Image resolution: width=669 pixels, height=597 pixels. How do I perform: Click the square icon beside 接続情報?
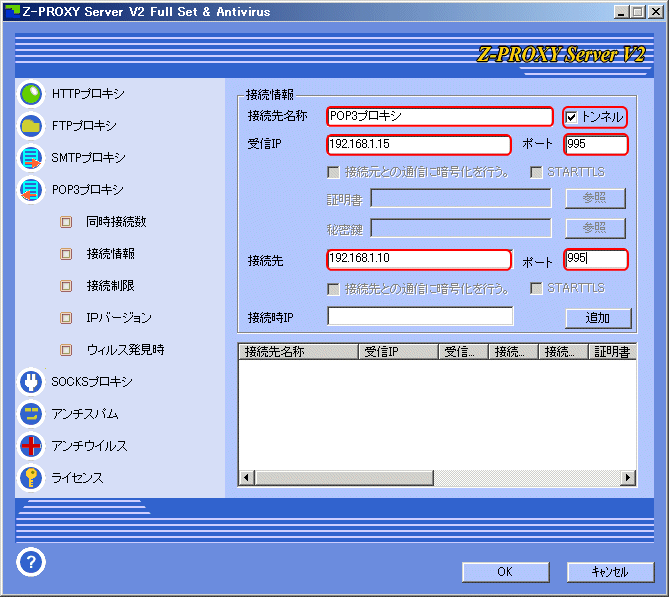pos(66,254)
